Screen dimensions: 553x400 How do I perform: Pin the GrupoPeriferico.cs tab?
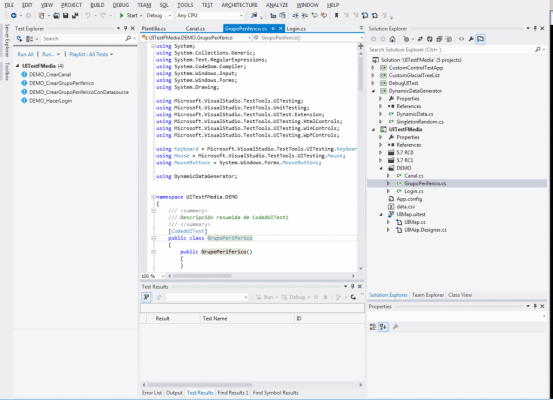pyautogui.click(x=273, y=29)
